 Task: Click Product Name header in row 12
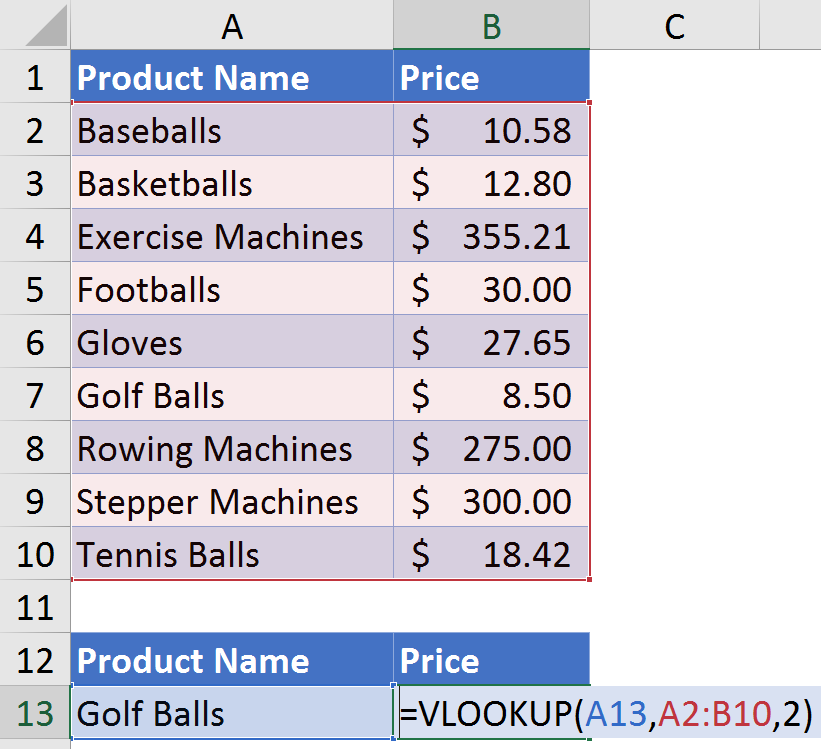232,661
